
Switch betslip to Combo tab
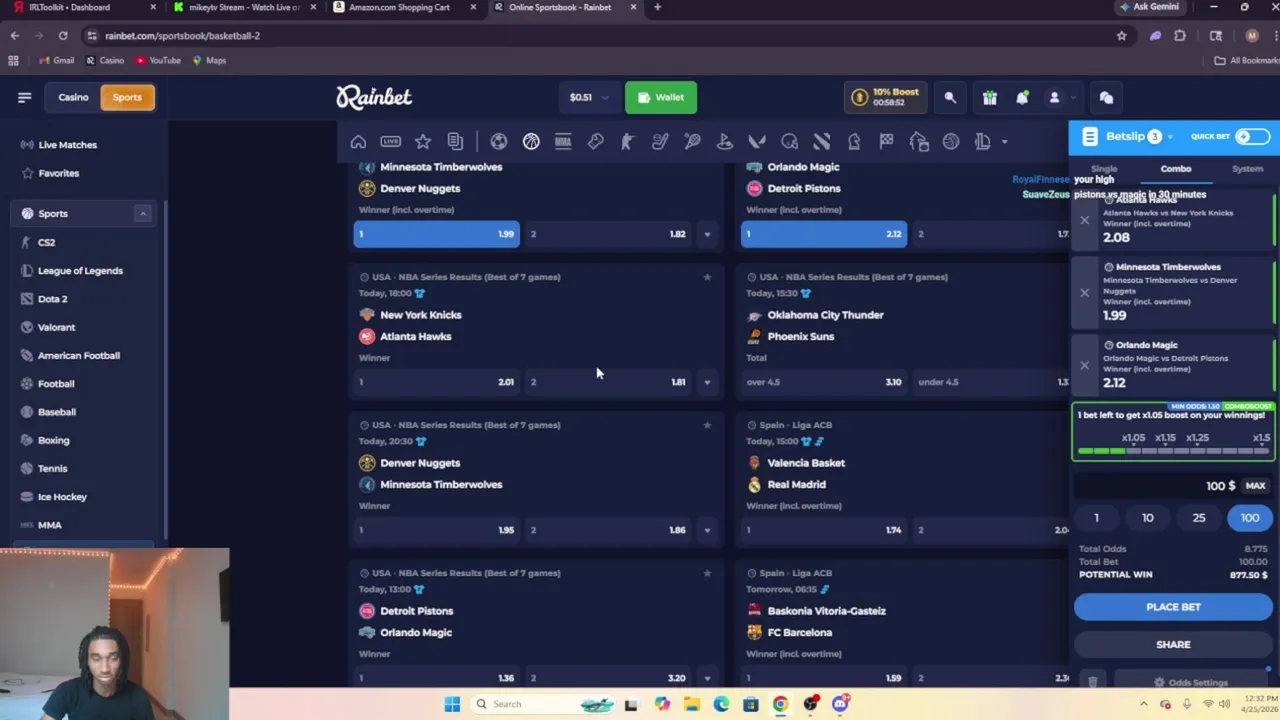tap(1176, 169)
